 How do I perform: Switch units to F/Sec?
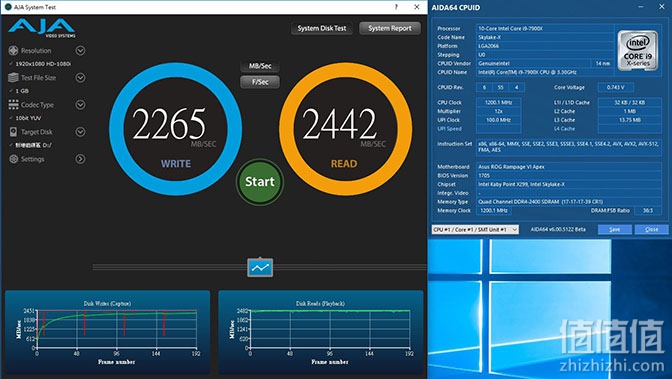coord(260,82)
